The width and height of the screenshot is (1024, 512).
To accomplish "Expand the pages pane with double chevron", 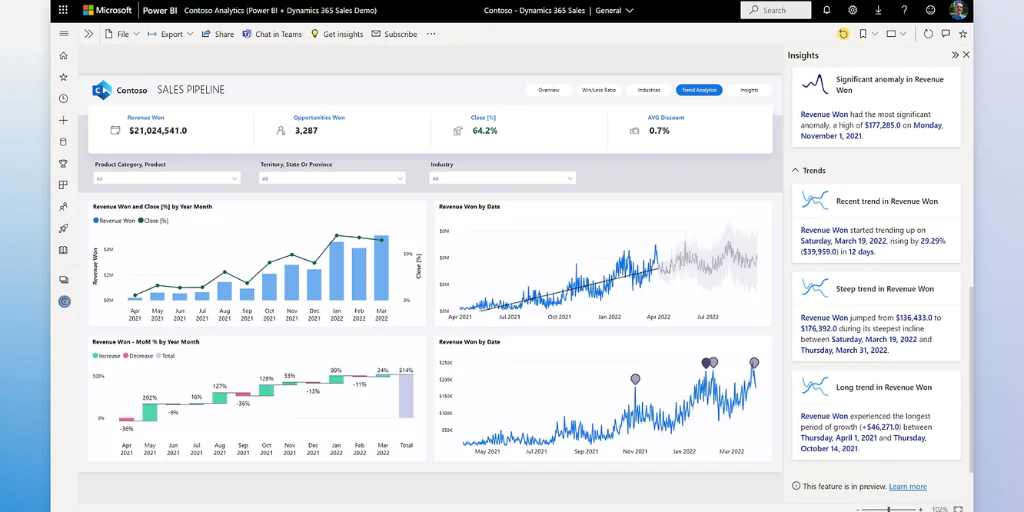I will [x=89, y=34].
